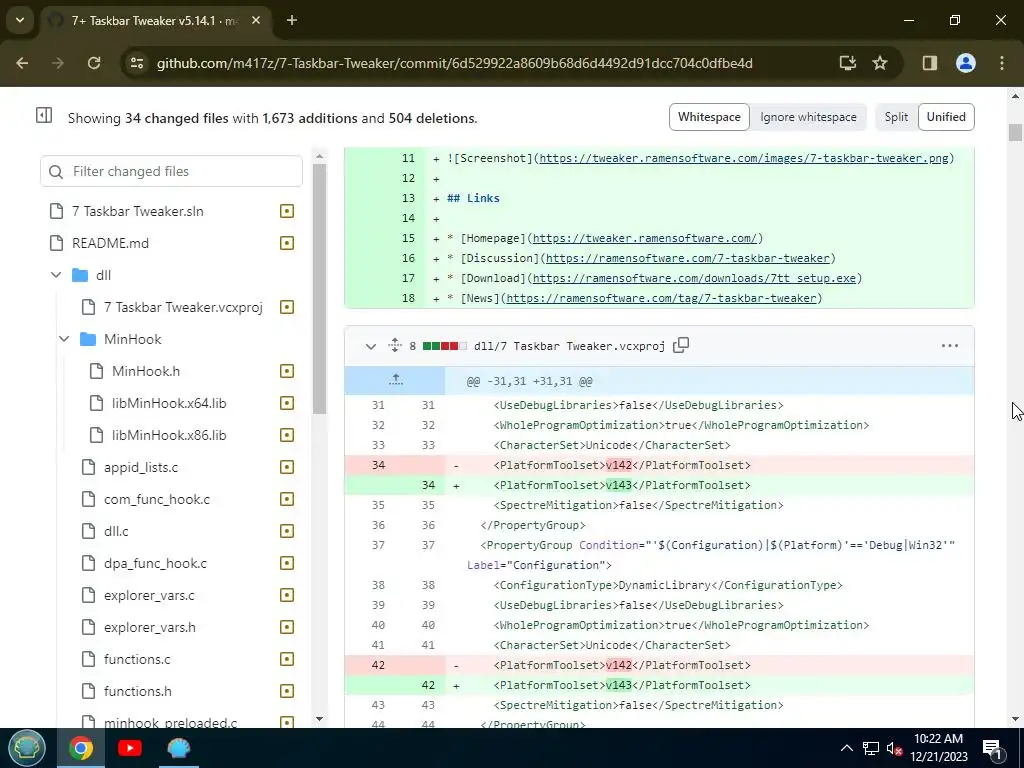Click the muted volume tray icon
The height and width of the screenshot is (768, 1024).
[x=894, y=749]
